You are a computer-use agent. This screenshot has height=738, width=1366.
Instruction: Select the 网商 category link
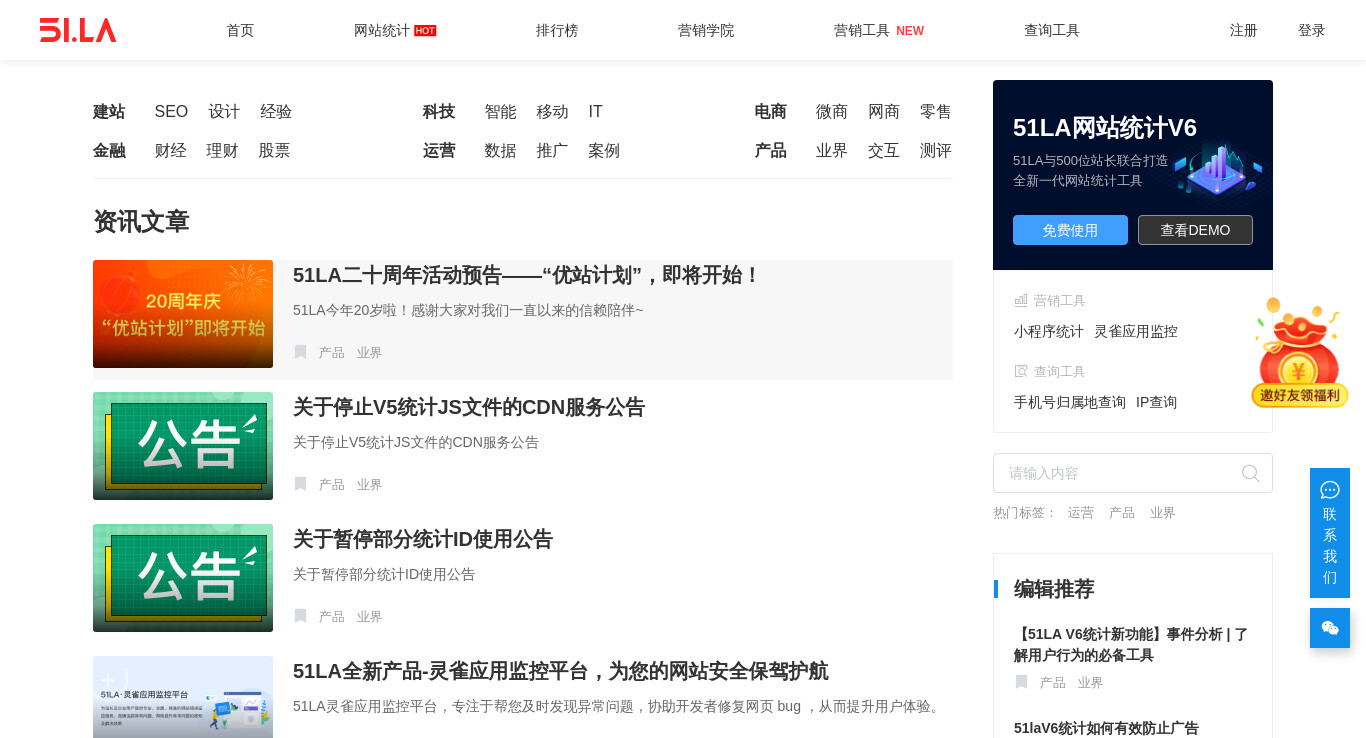click(884, 112)
